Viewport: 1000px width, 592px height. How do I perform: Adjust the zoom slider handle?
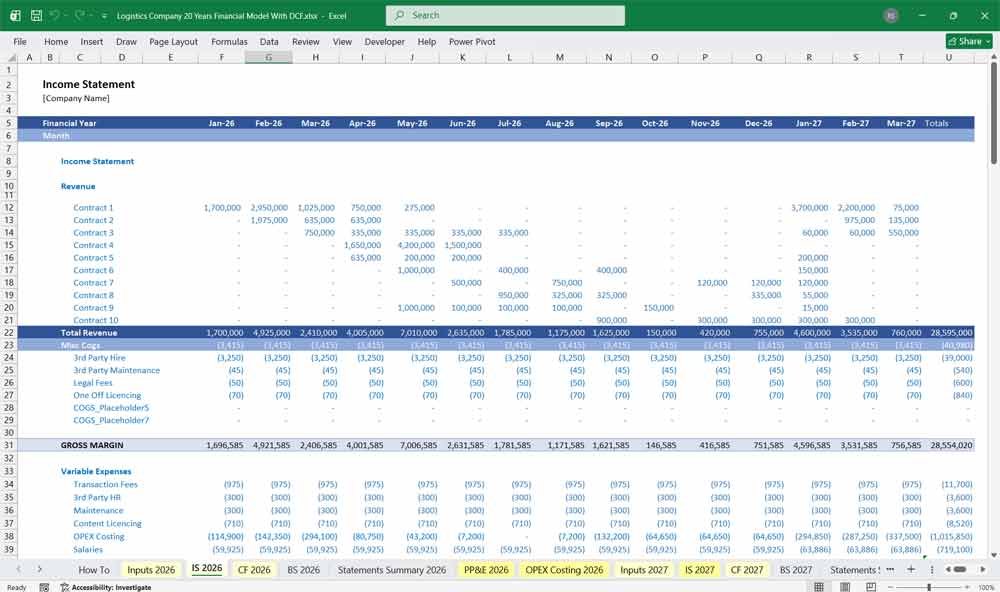coord(929,587)
